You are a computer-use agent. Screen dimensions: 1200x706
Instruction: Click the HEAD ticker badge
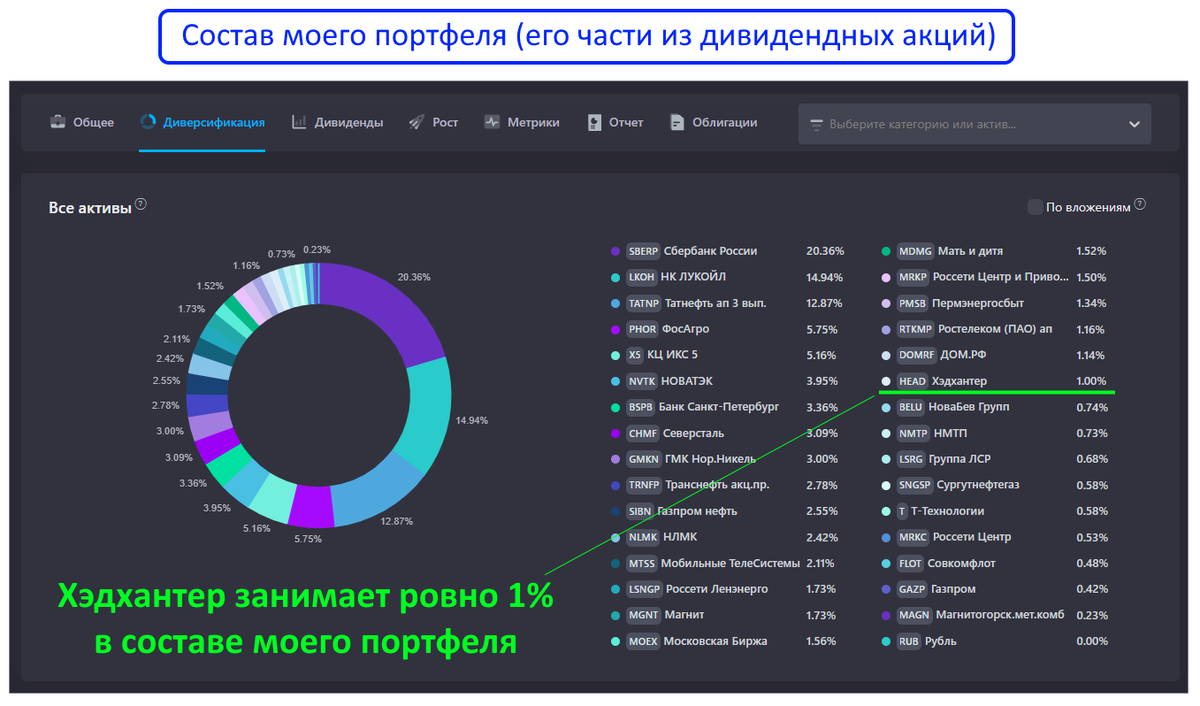tap(911, 381)
